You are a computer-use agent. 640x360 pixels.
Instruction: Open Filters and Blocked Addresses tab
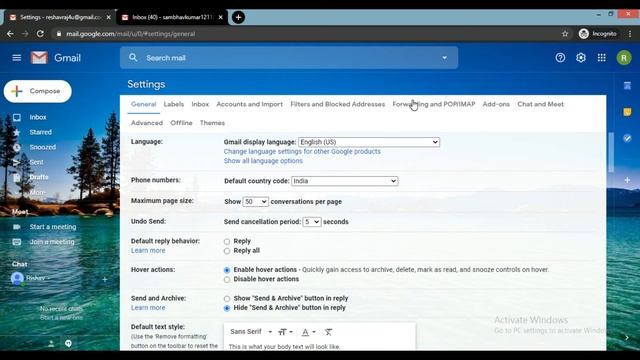[x=338, y=104]
